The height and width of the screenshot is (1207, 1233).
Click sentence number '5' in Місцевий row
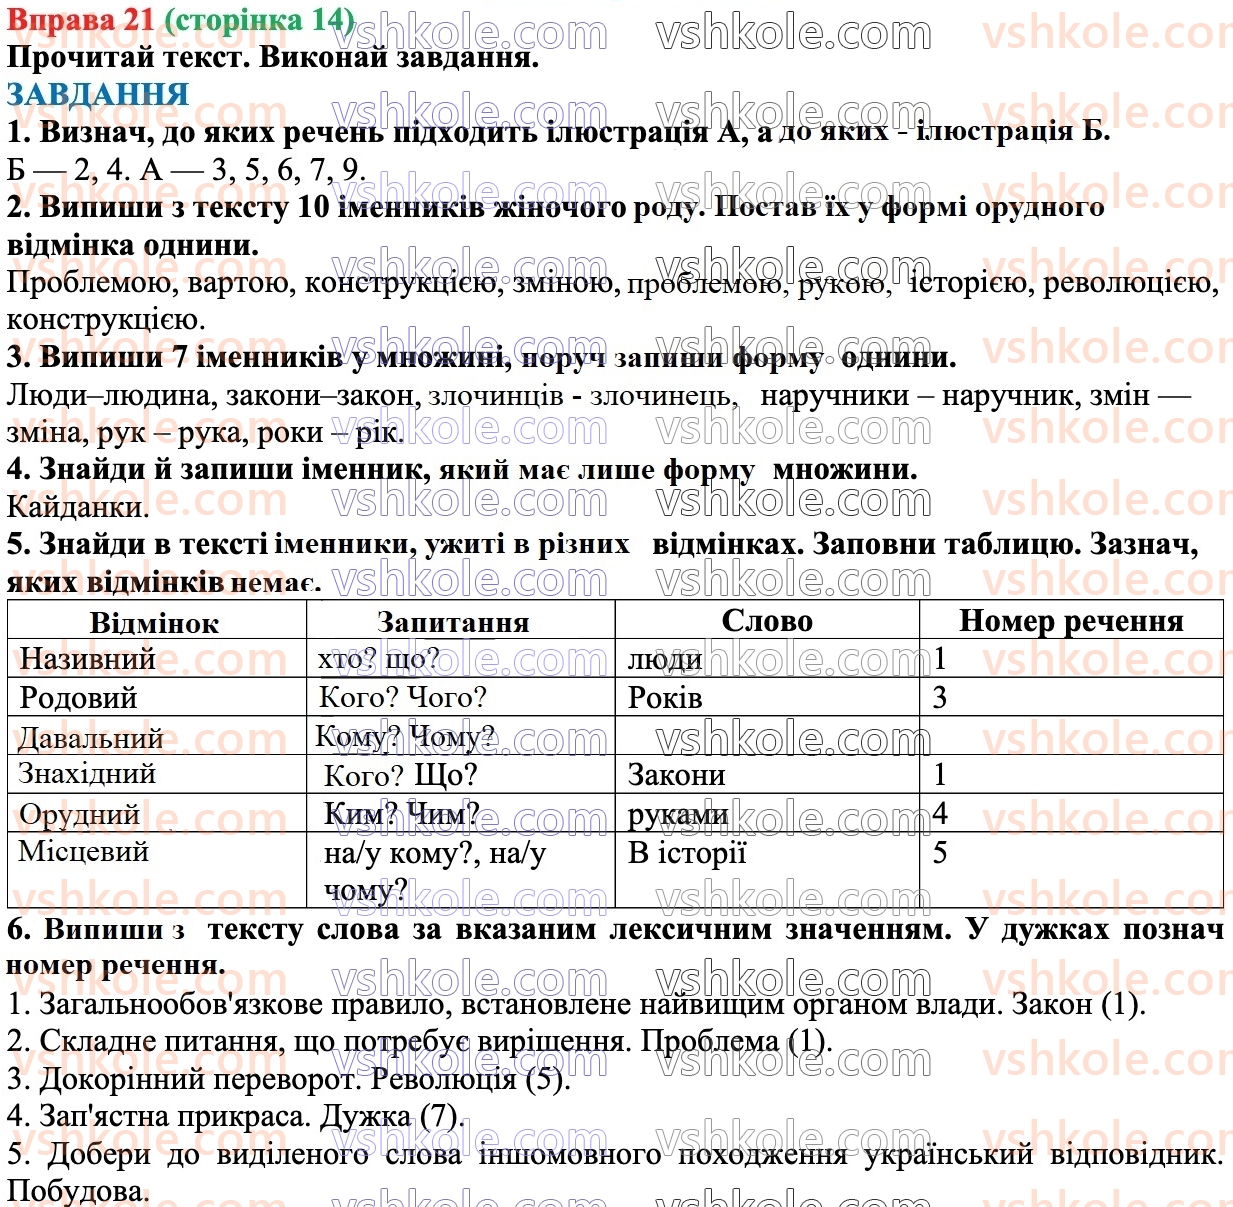(939, 853)
